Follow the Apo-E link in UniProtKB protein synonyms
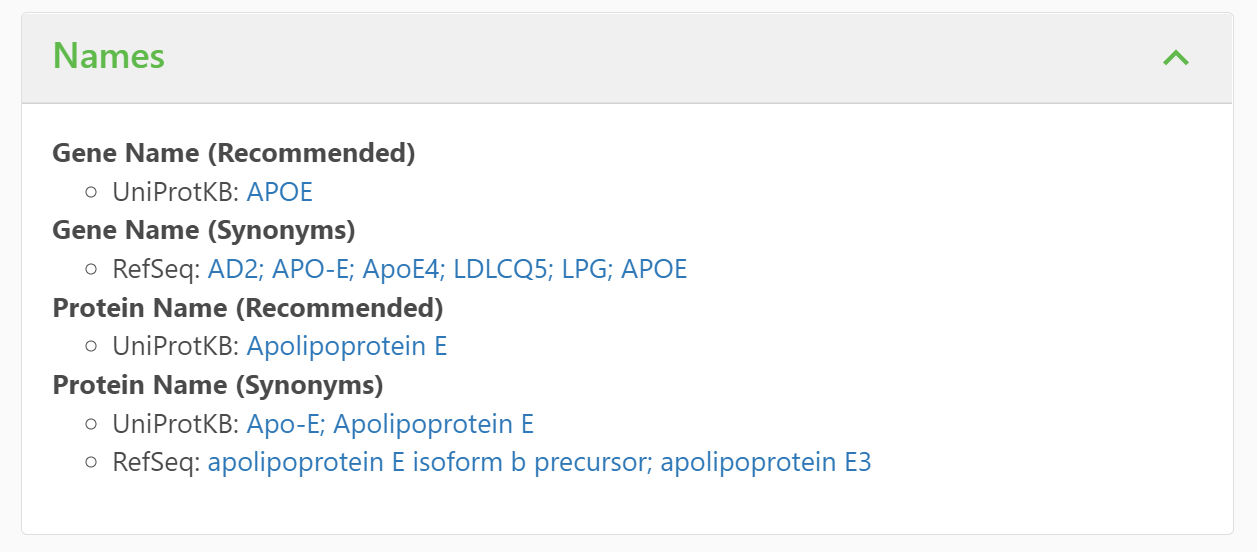This screenshot has height=552, width=1257. coord(283,424)
